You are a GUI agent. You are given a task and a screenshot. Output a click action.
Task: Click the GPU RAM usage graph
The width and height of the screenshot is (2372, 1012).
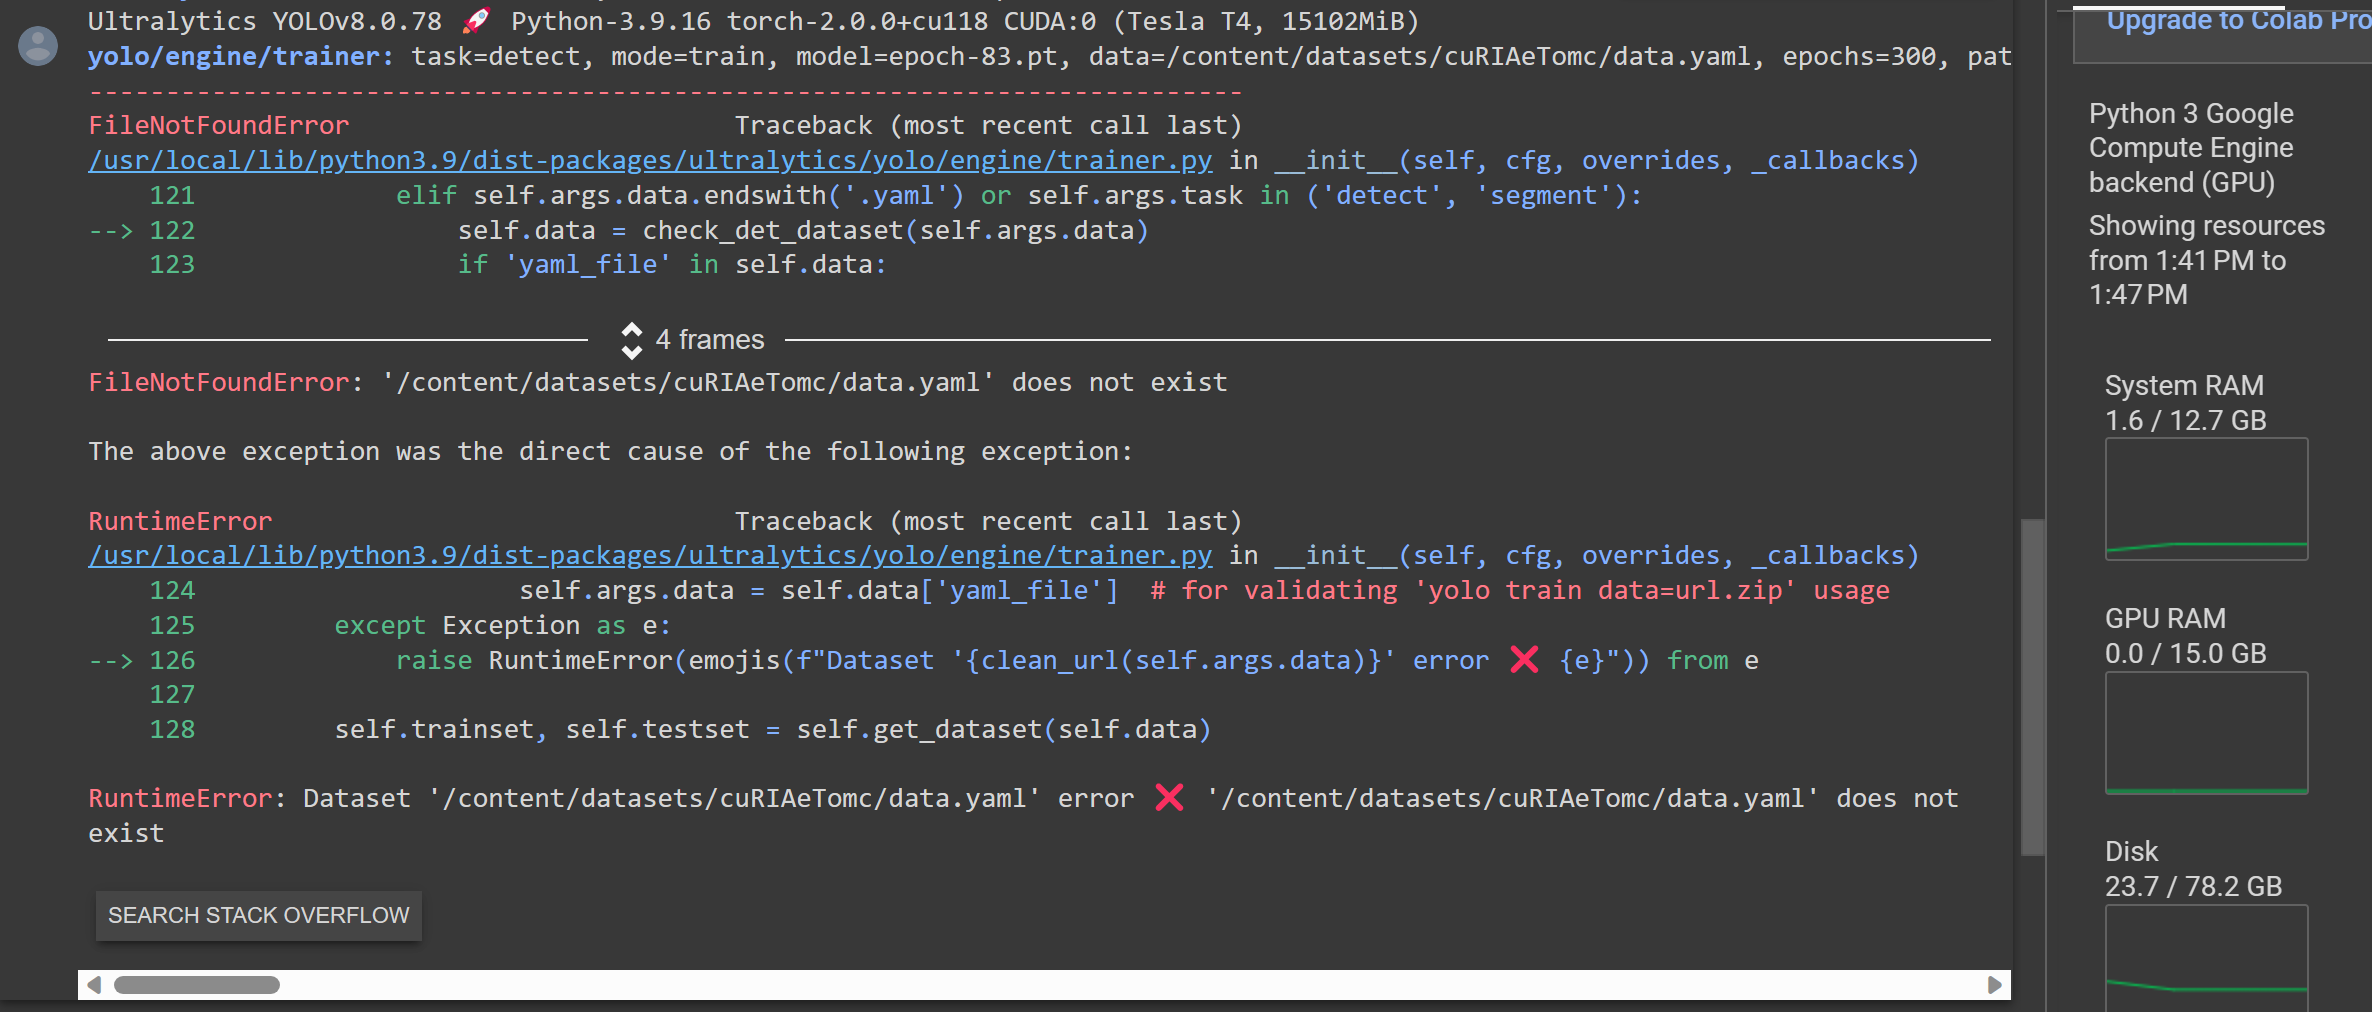[x=2206, y=732]
